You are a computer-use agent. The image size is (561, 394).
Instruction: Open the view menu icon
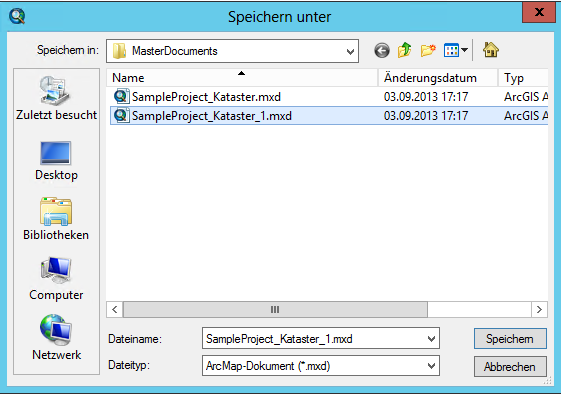click(455, 50)
